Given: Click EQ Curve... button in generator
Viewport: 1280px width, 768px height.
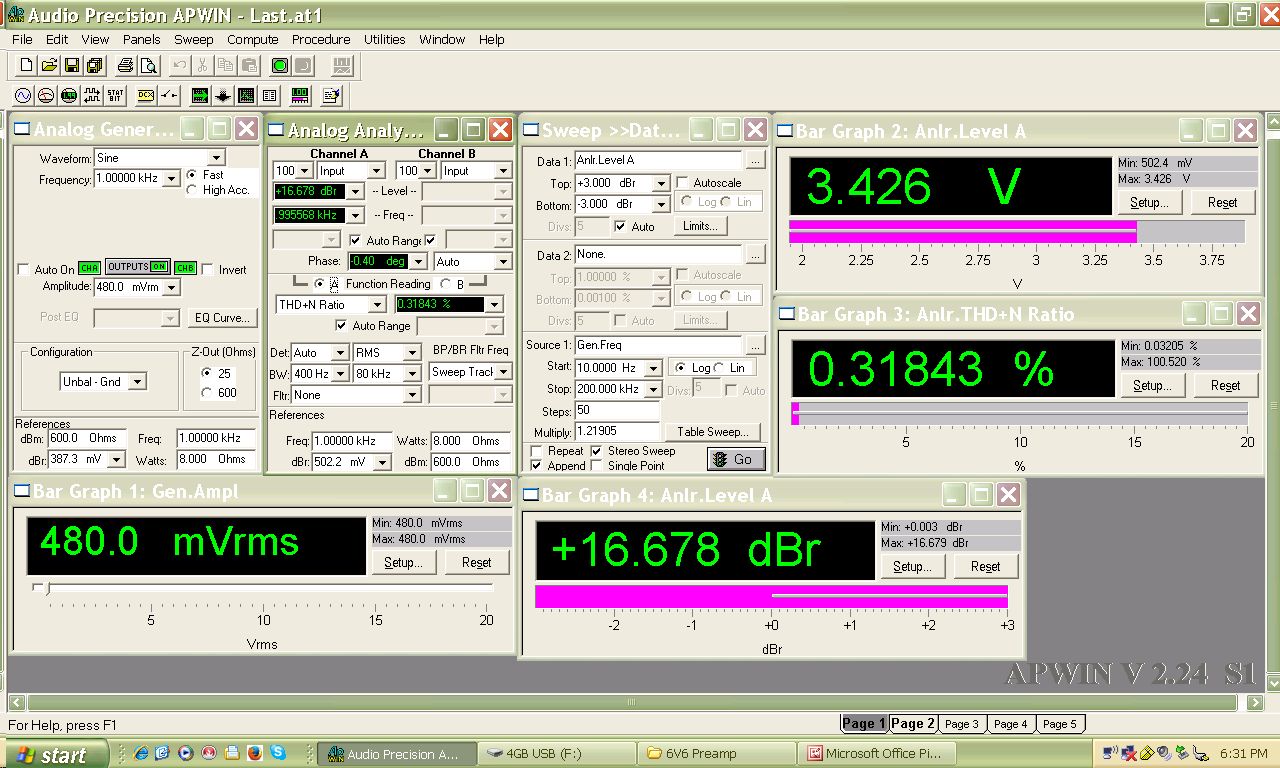Looking at the screenshot, I should (x=222, y=318).
